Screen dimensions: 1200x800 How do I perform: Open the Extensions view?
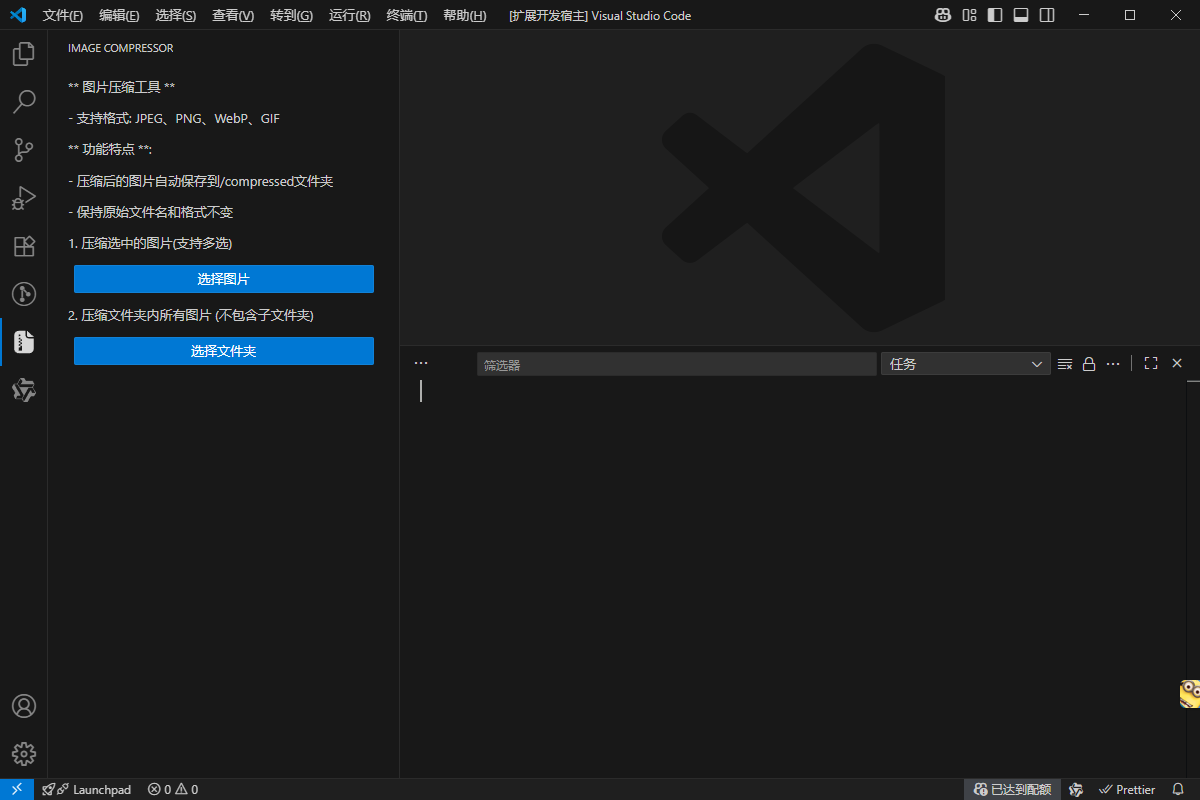[x=24, y=246]
